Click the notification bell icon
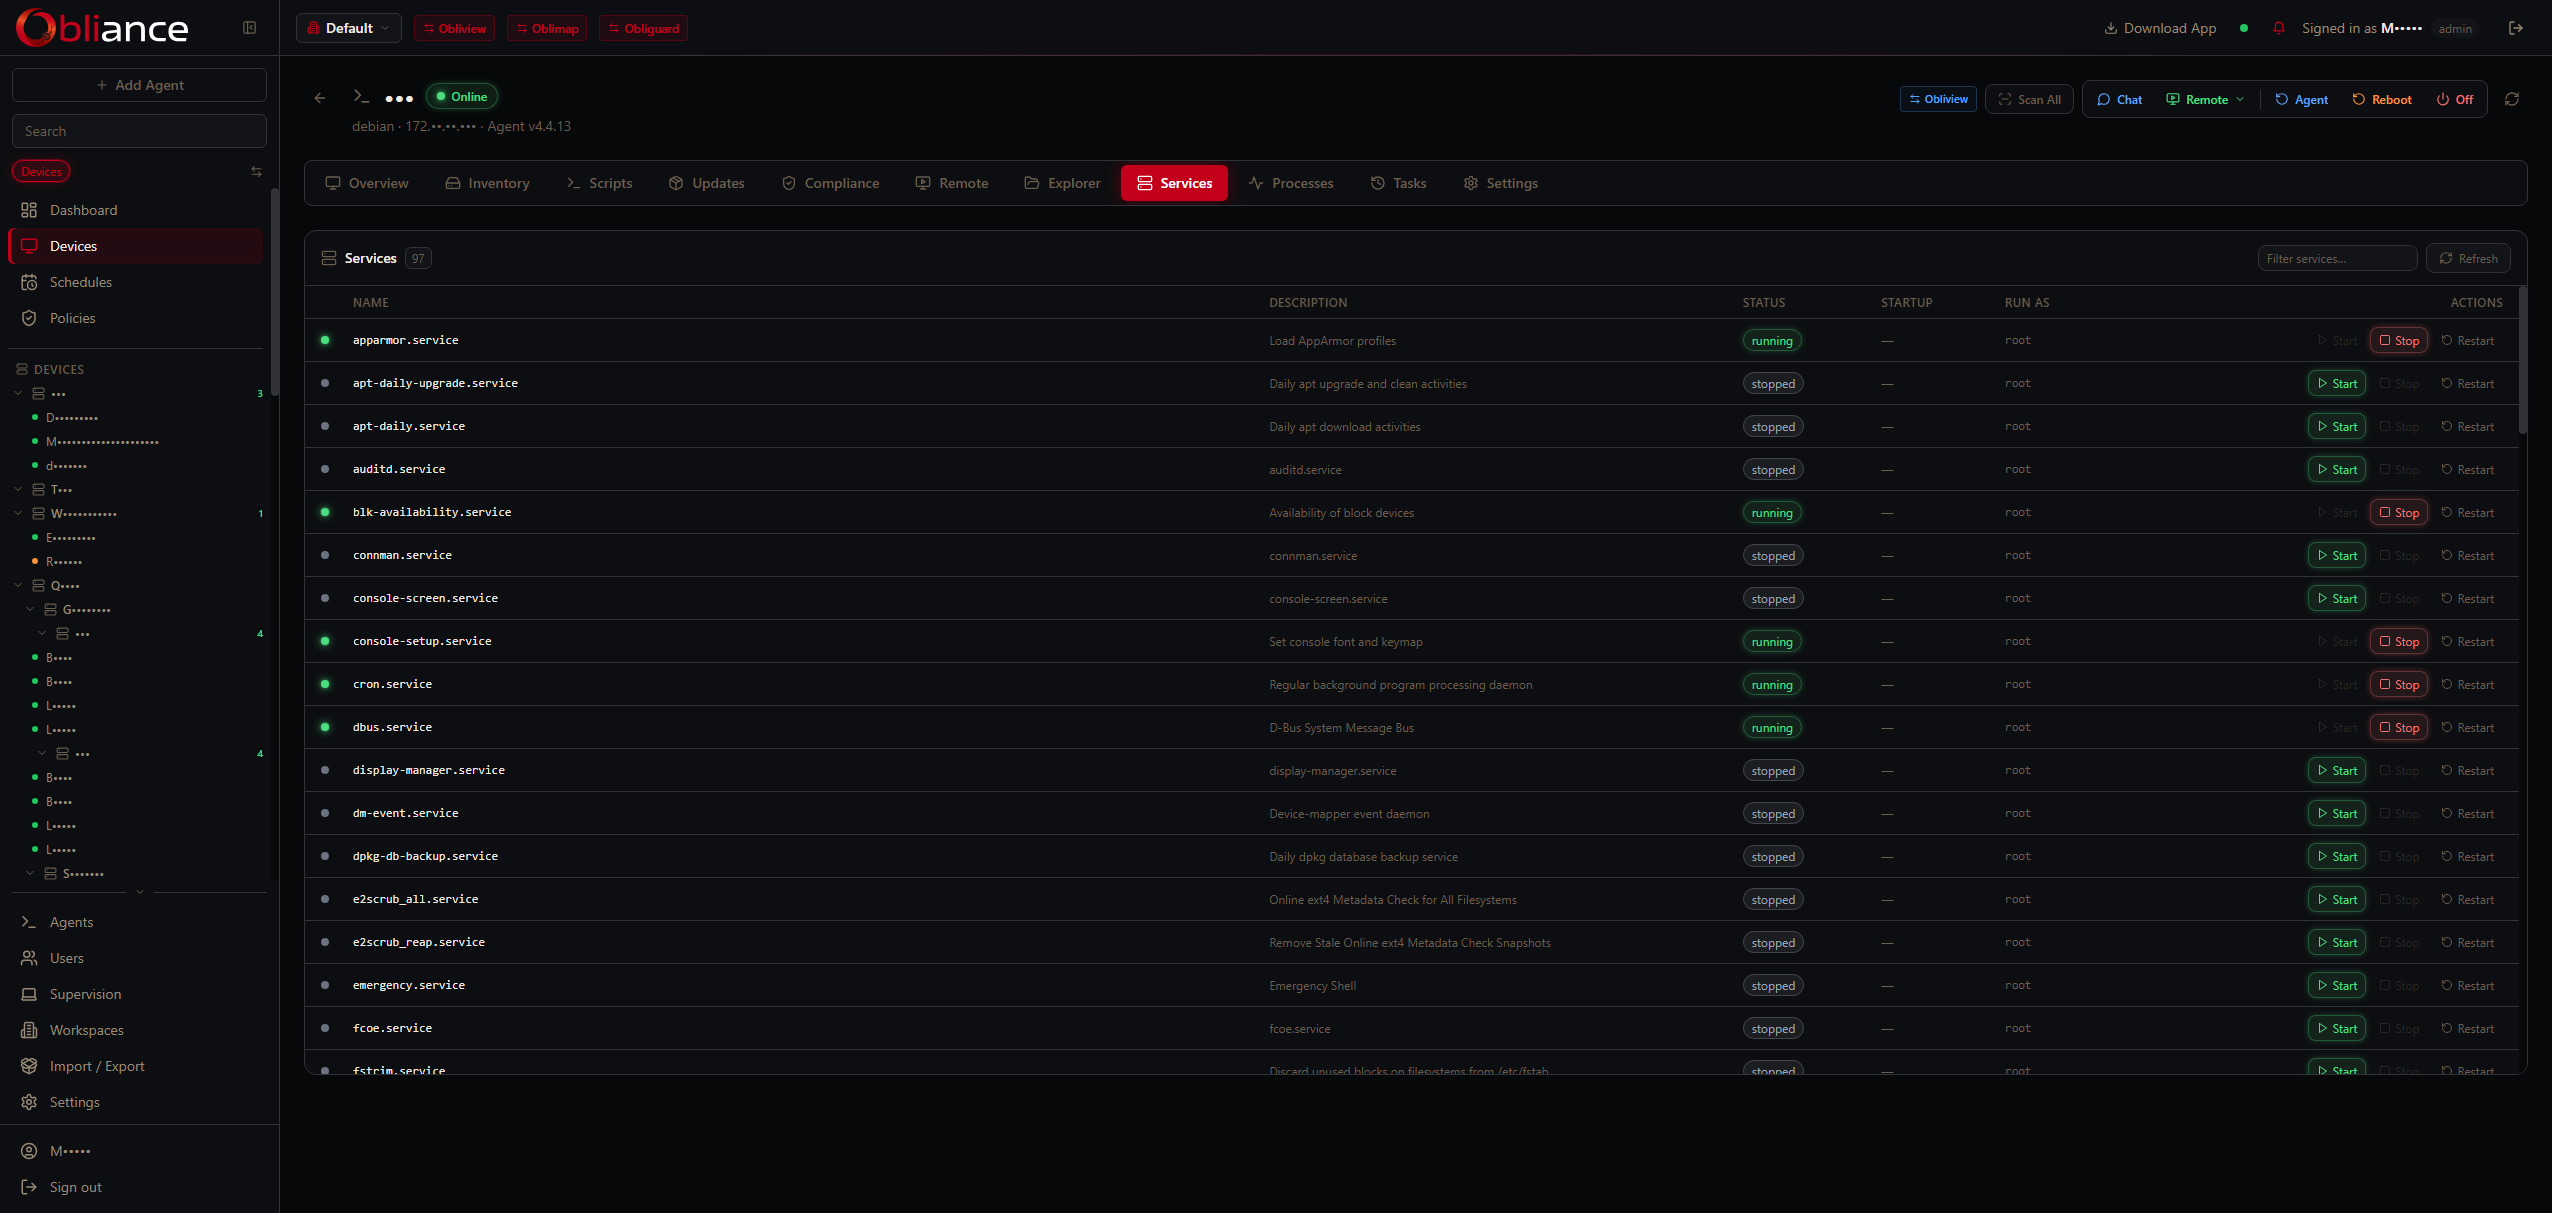 pyautogui.click(x=2278, y=28)
